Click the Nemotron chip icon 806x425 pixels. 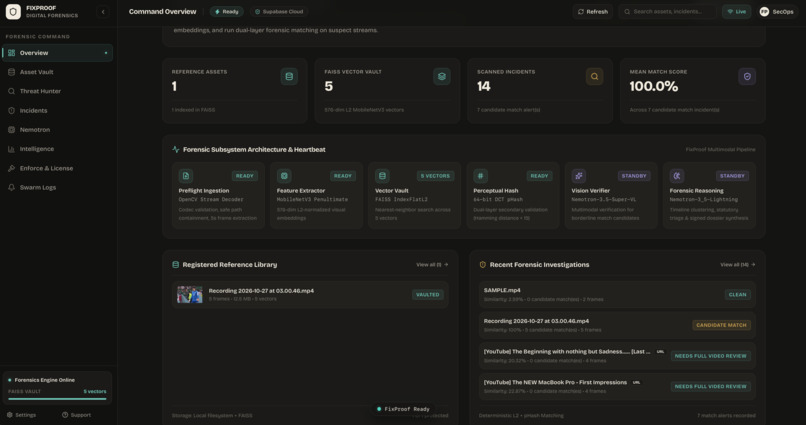point(11,130)
